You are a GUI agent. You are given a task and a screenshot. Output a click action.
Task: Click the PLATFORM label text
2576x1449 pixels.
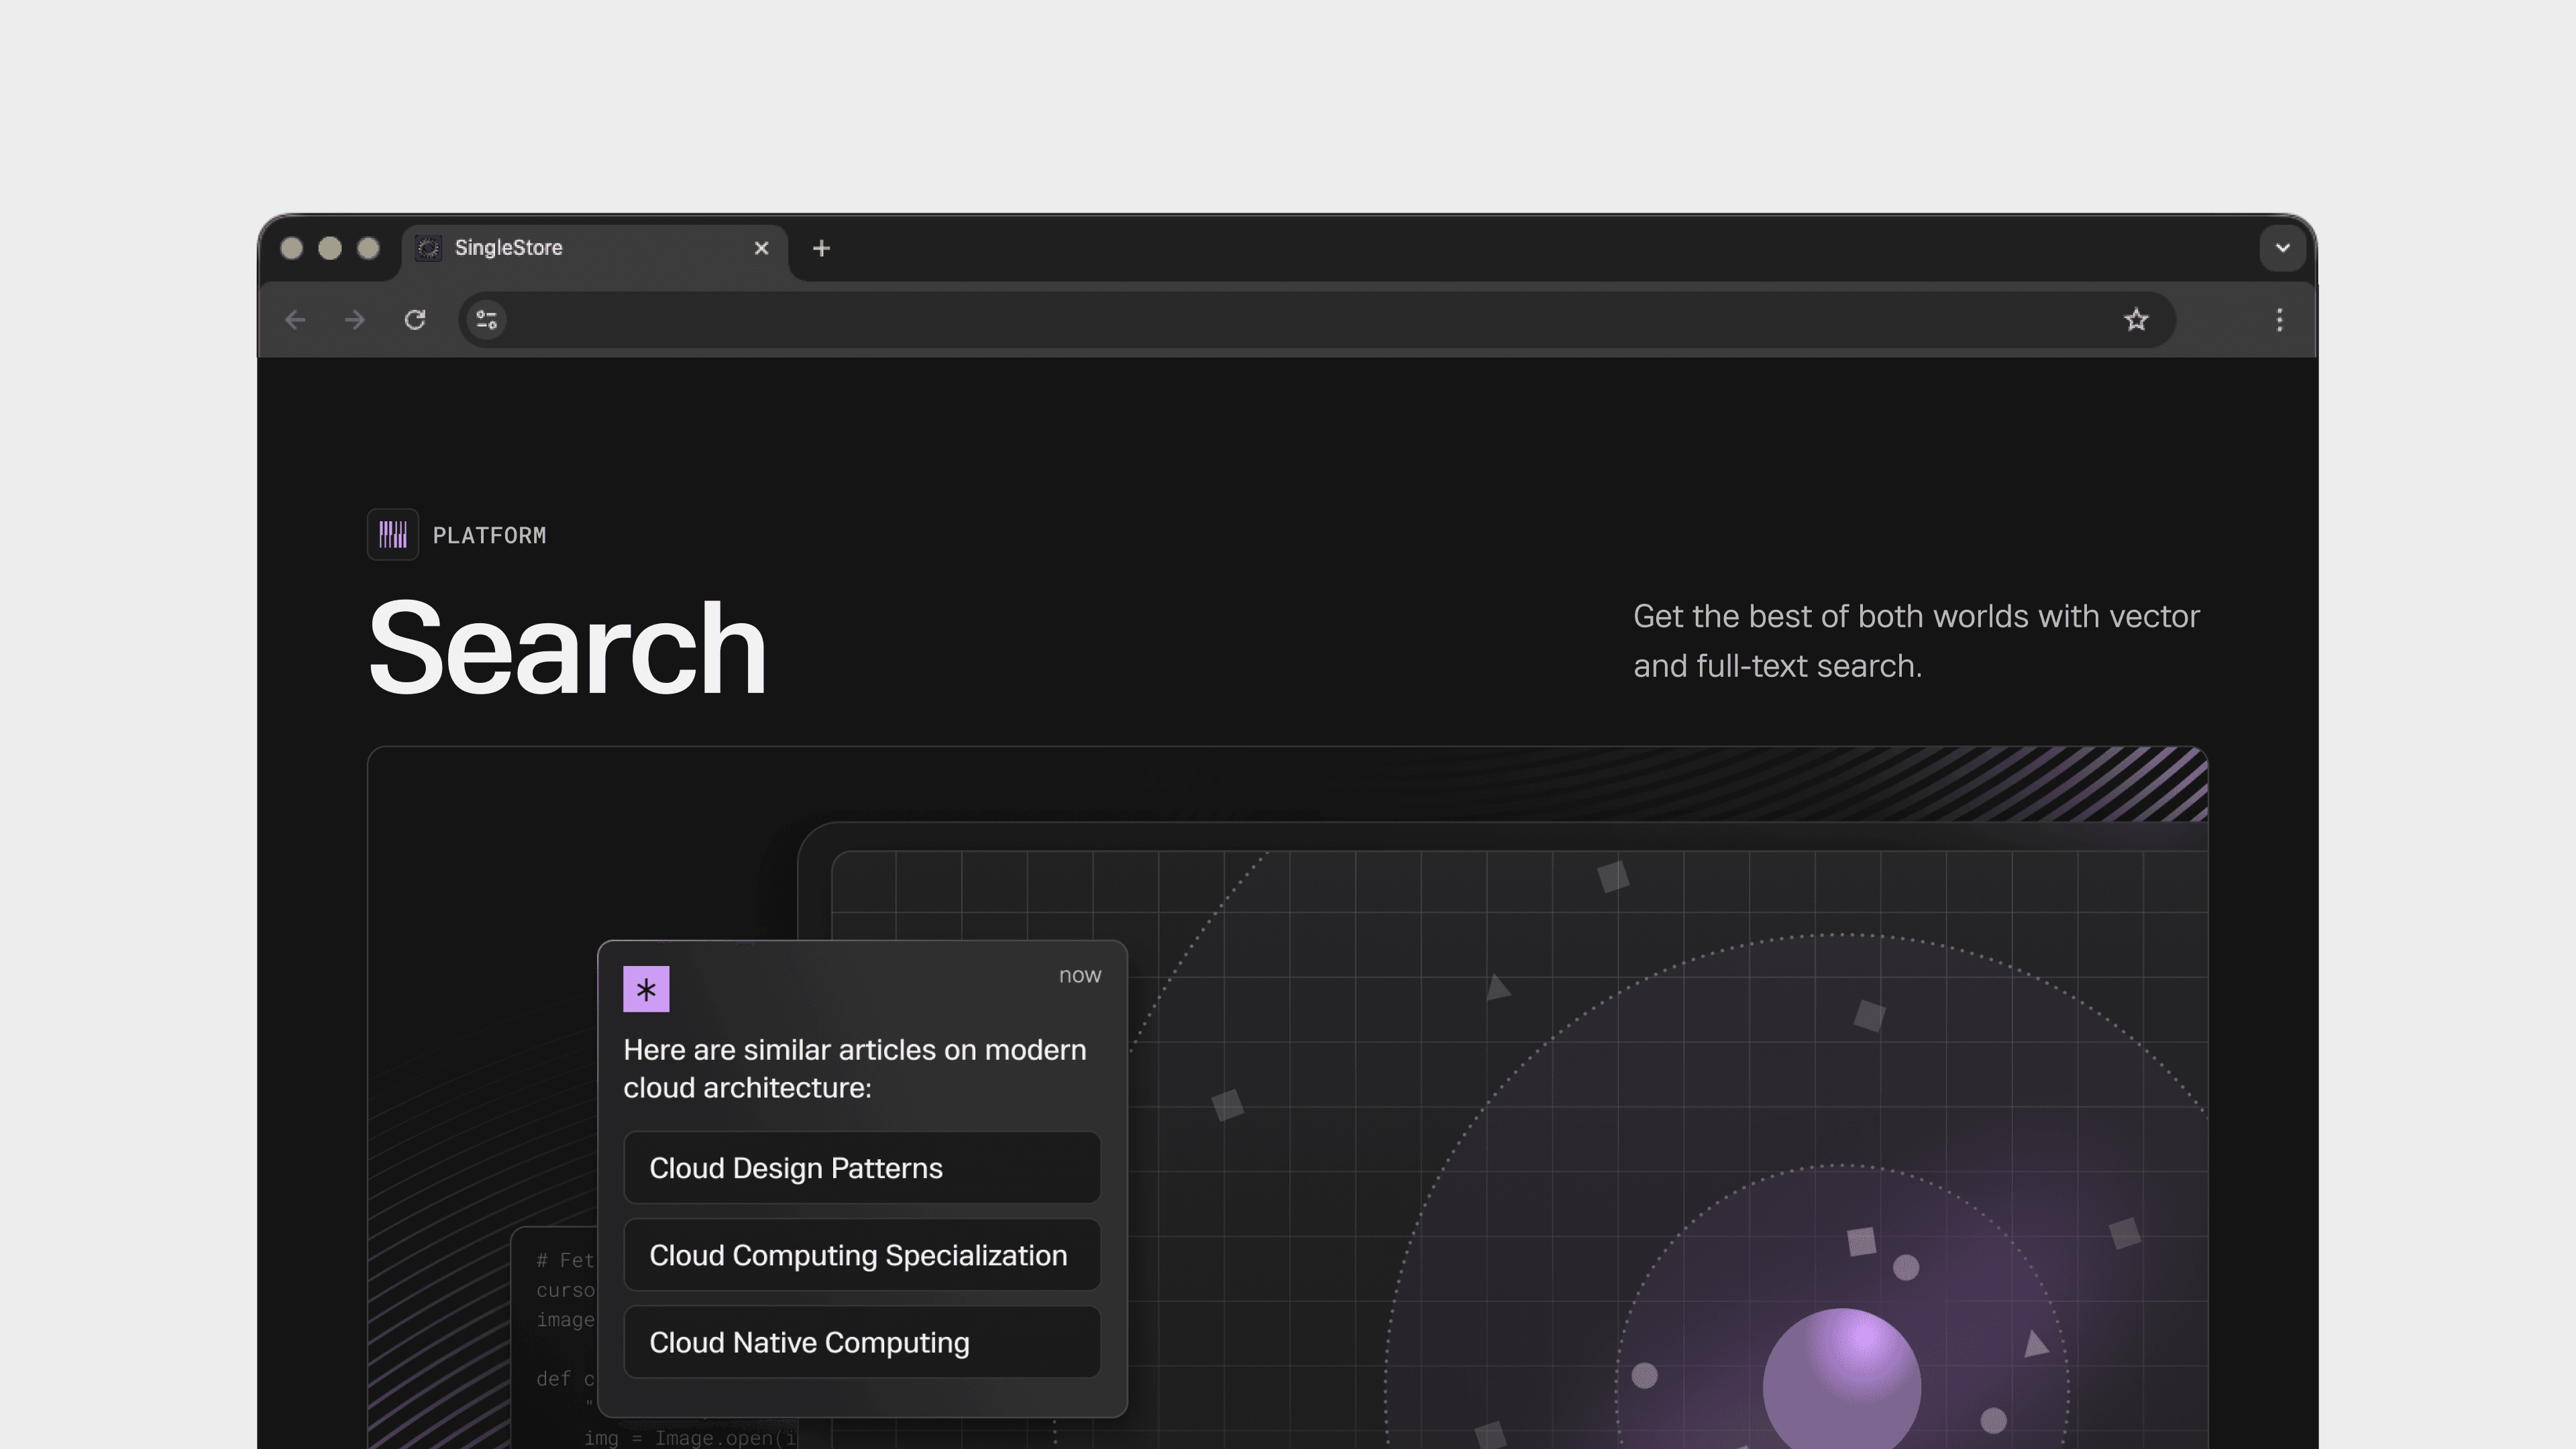(x=489, y=536)
